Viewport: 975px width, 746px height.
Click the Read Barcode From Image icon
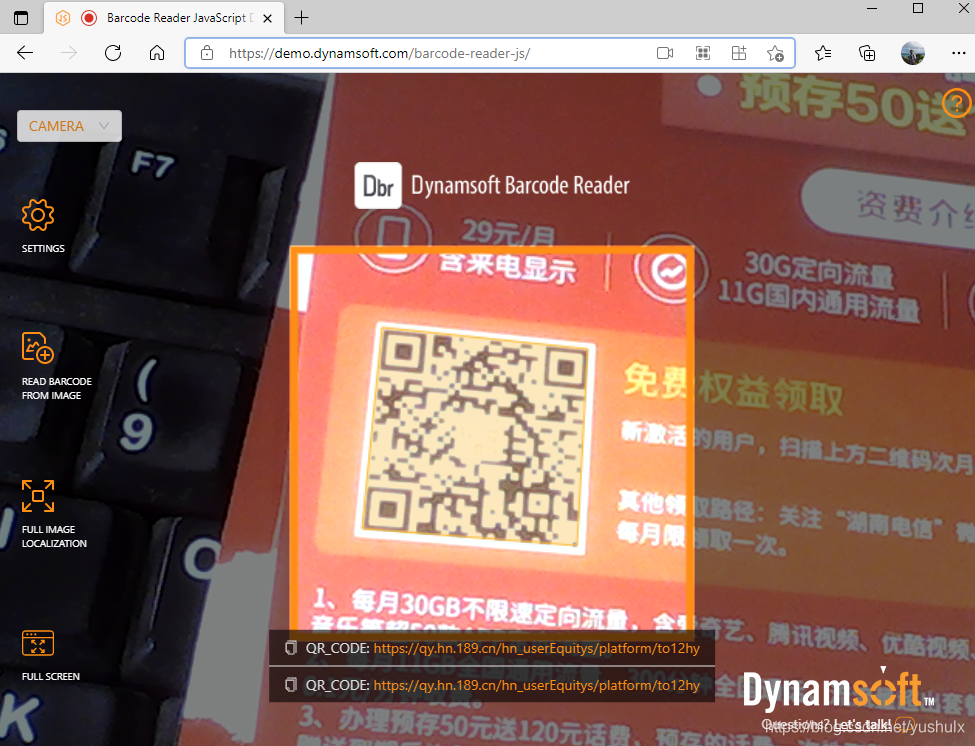(x=38, y=348)
